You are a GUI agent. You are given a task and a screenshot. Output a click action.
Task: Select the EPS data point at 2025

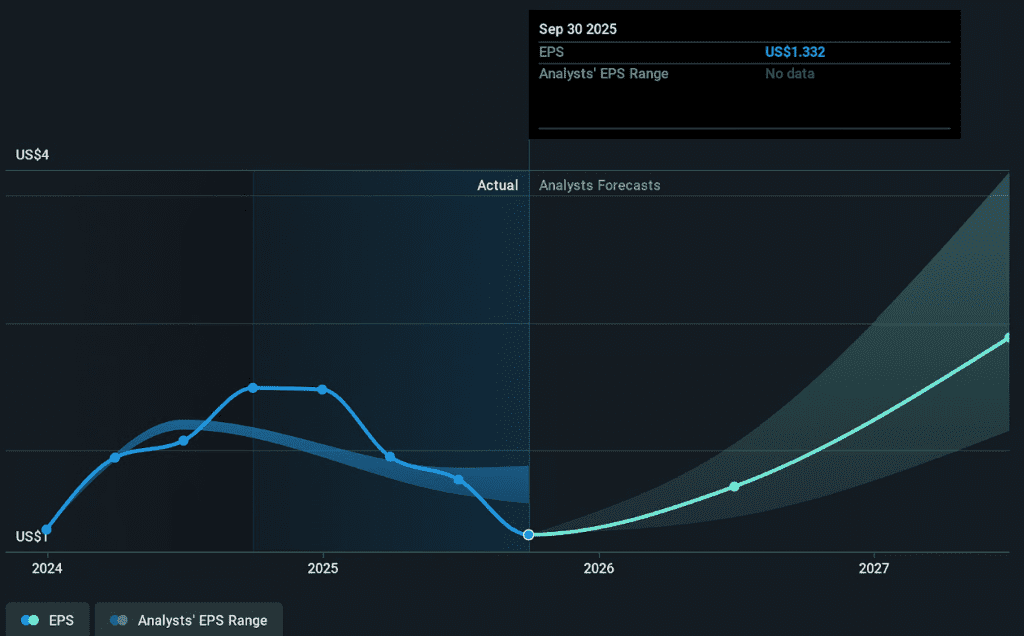(x=322, y=389)
